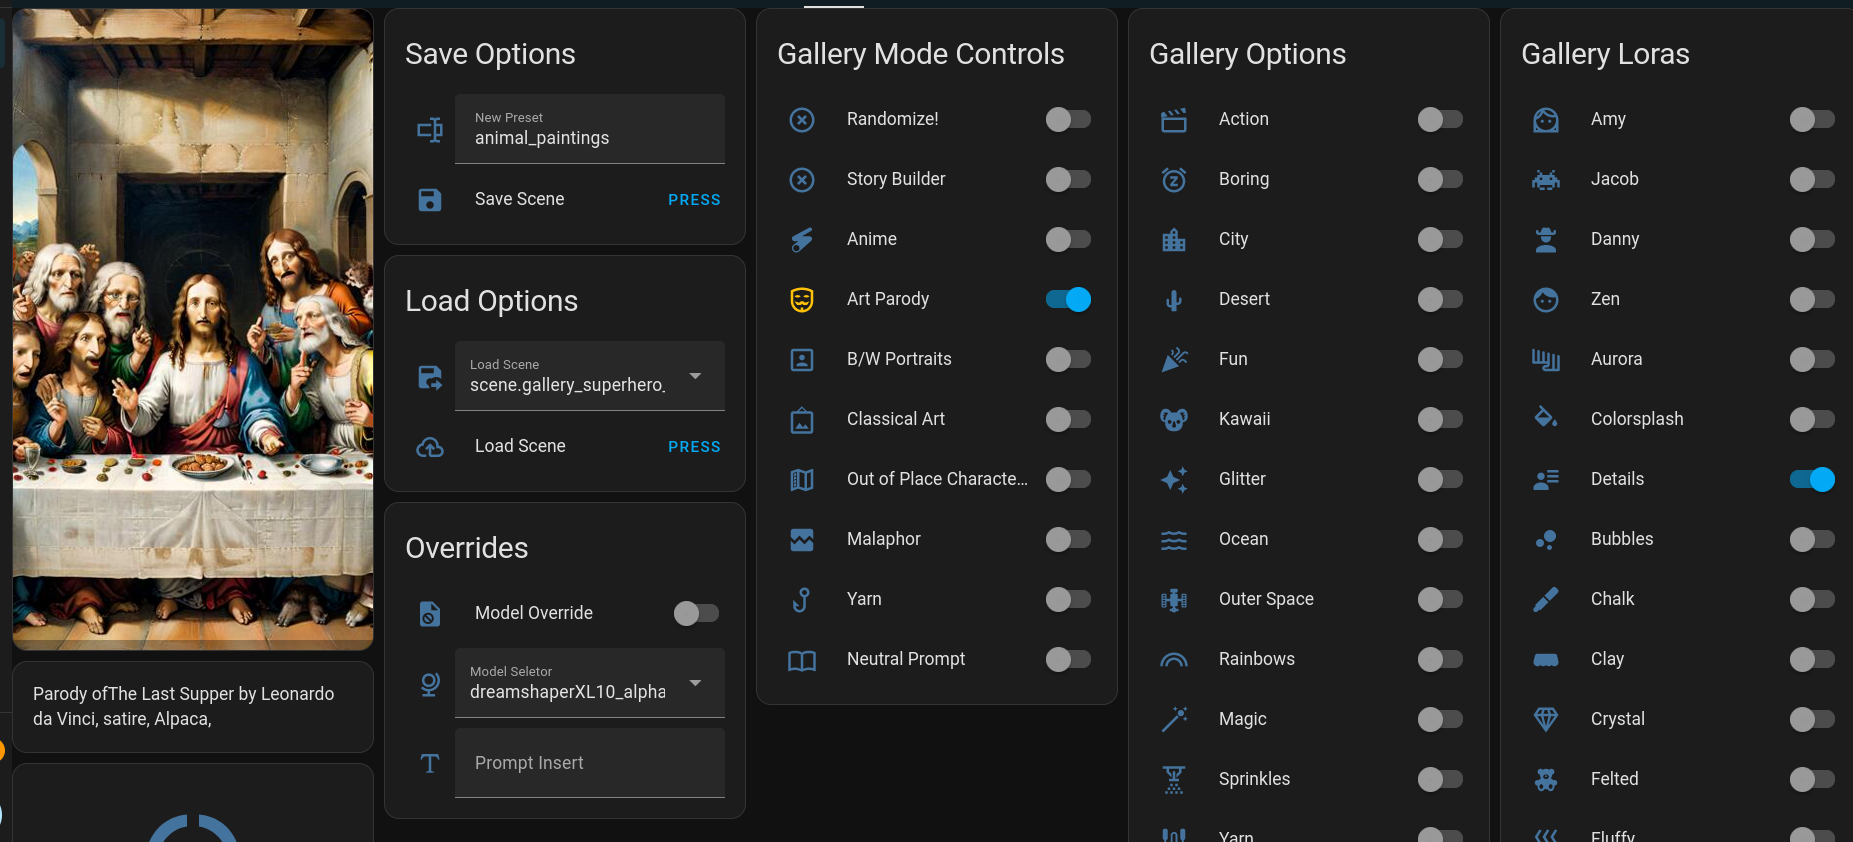This screenshot has height=842, width=1853.
Task: Turn off the Details lora switch
Action: [1812, 479]
